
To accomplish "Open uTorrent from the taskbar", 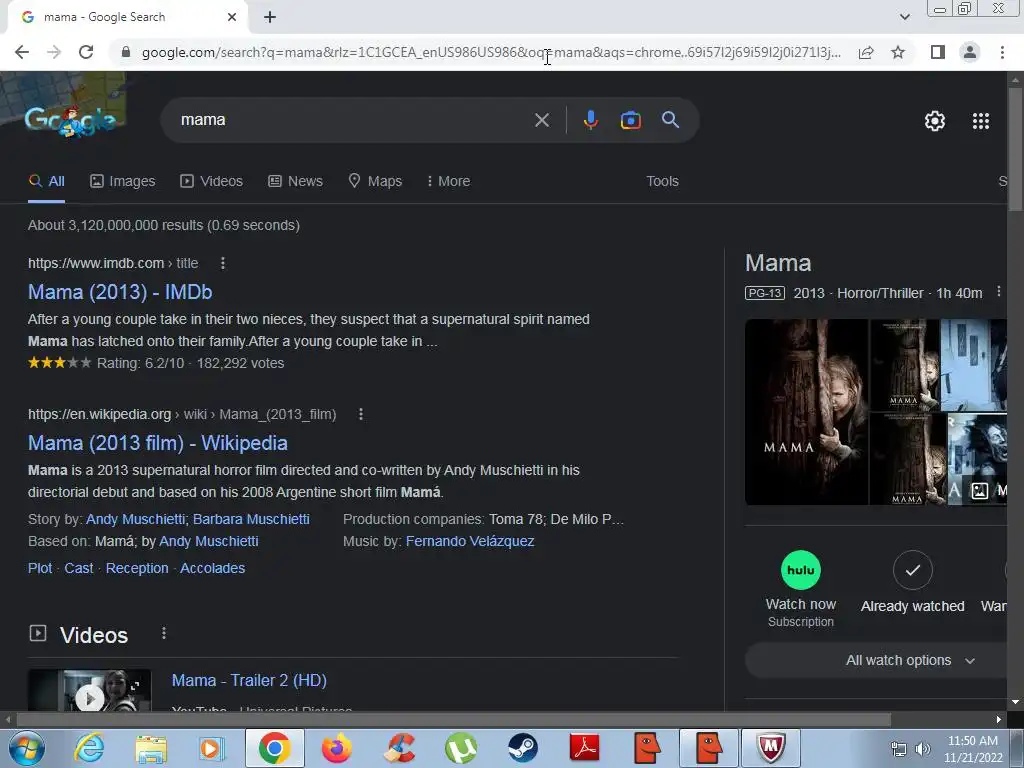I will [x=460, y=748].
